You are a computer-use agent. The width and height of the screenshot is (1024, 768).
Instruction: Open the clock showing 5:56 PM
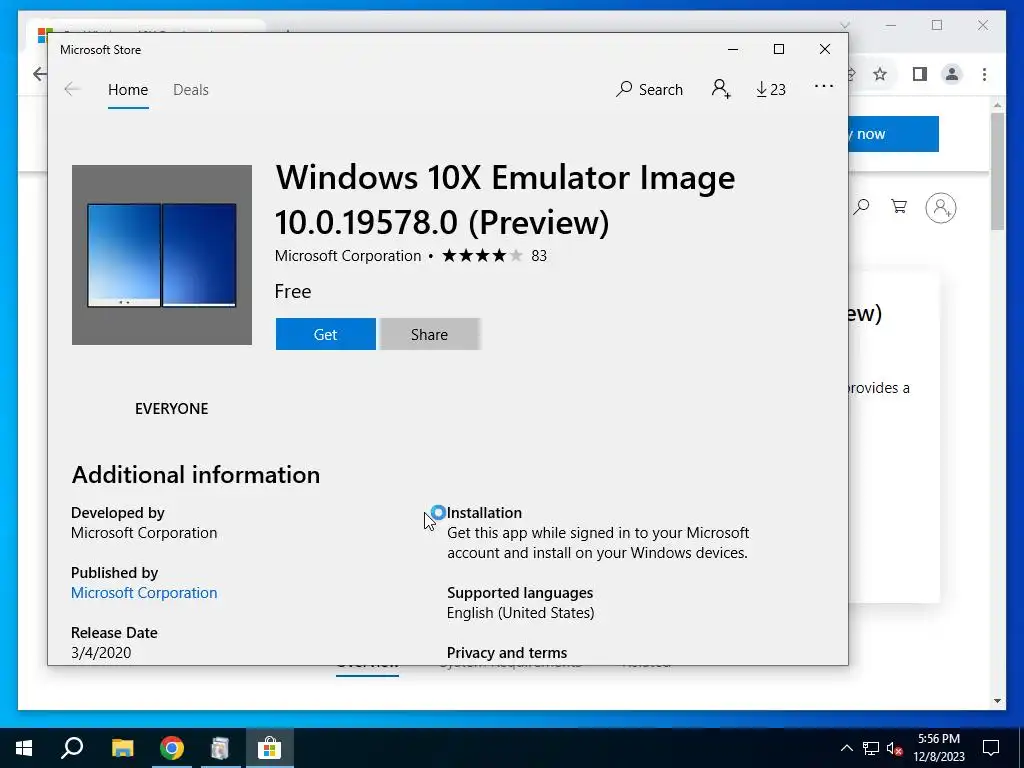point(939,748)
